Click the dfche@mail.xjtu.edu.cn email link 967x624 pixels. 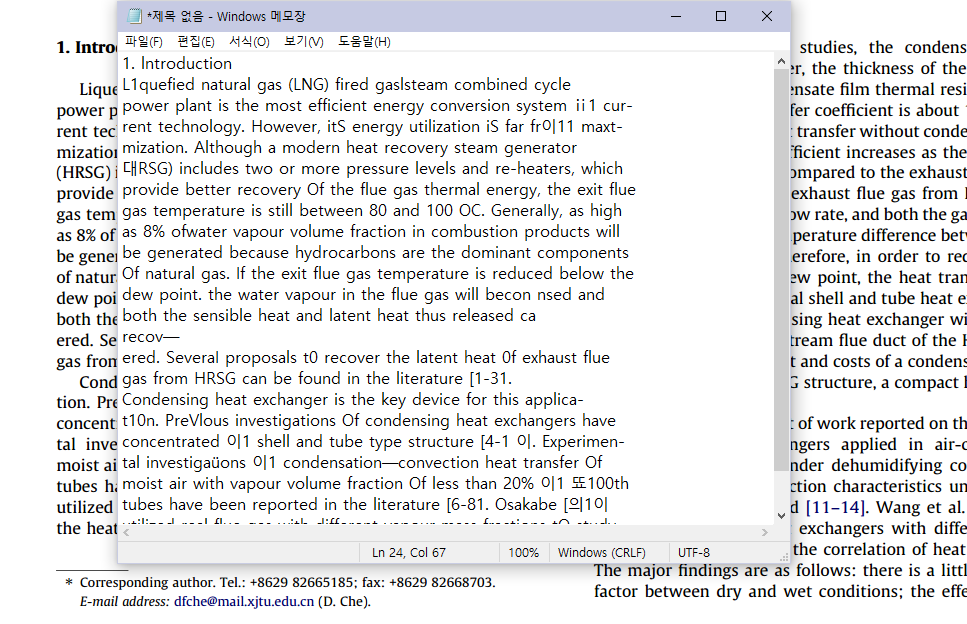click(244, 602)
